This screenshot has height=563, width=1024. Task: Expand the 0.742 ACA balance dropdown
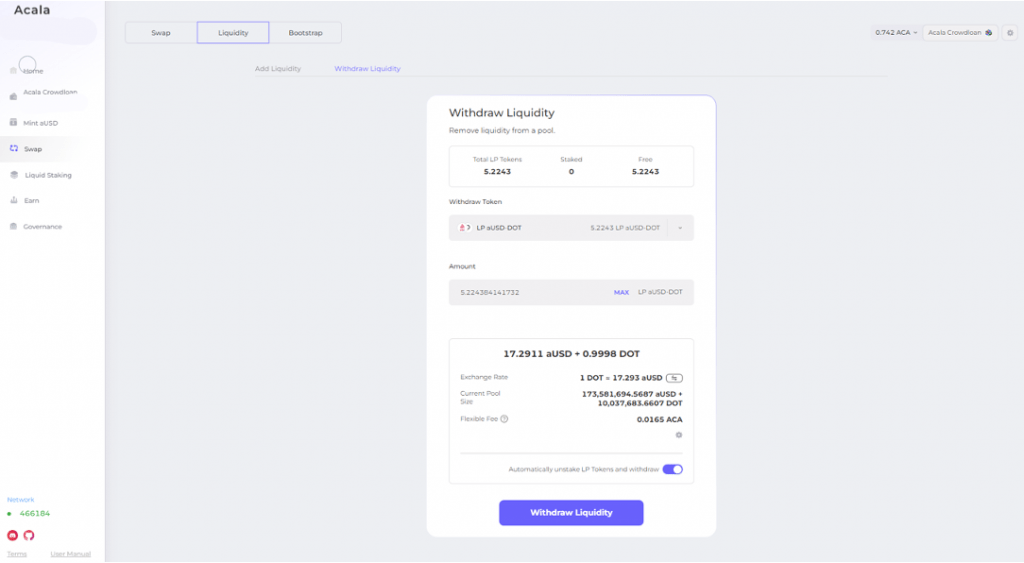[x=896, y=33]
